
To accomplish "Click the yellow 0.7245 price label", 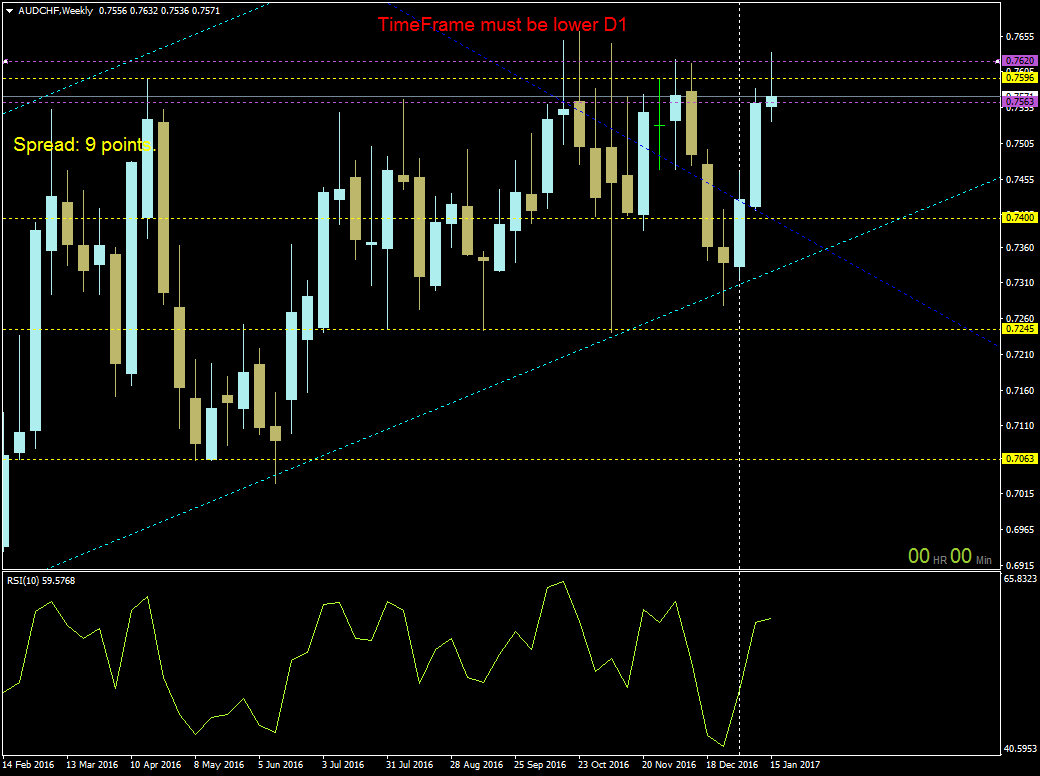I will pyautogui.click(x=1020, y=329).
